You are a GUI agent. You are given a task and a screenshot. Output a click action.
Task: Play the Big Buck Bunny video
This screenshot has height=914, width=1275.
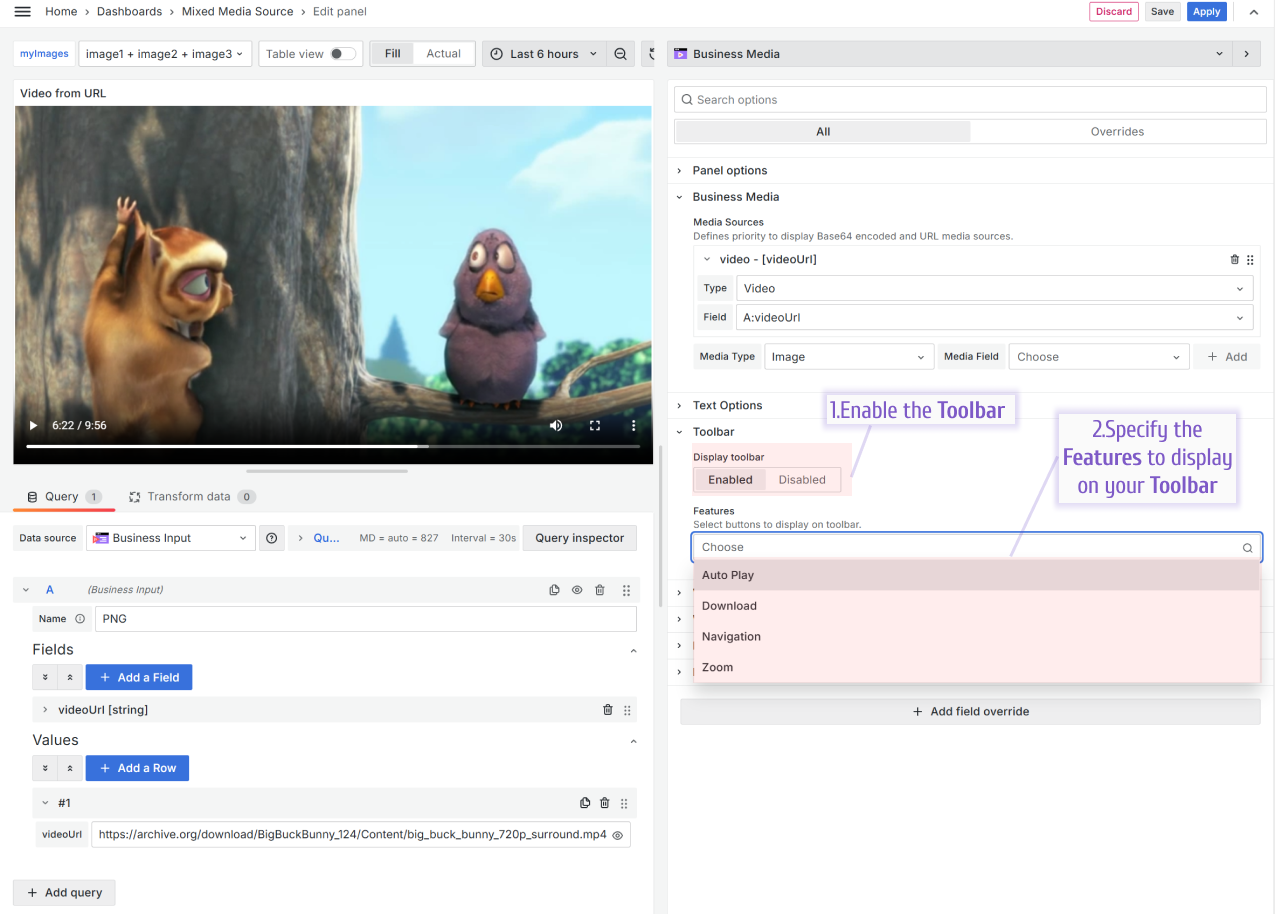pyautogui.click(x=33, y=426)
